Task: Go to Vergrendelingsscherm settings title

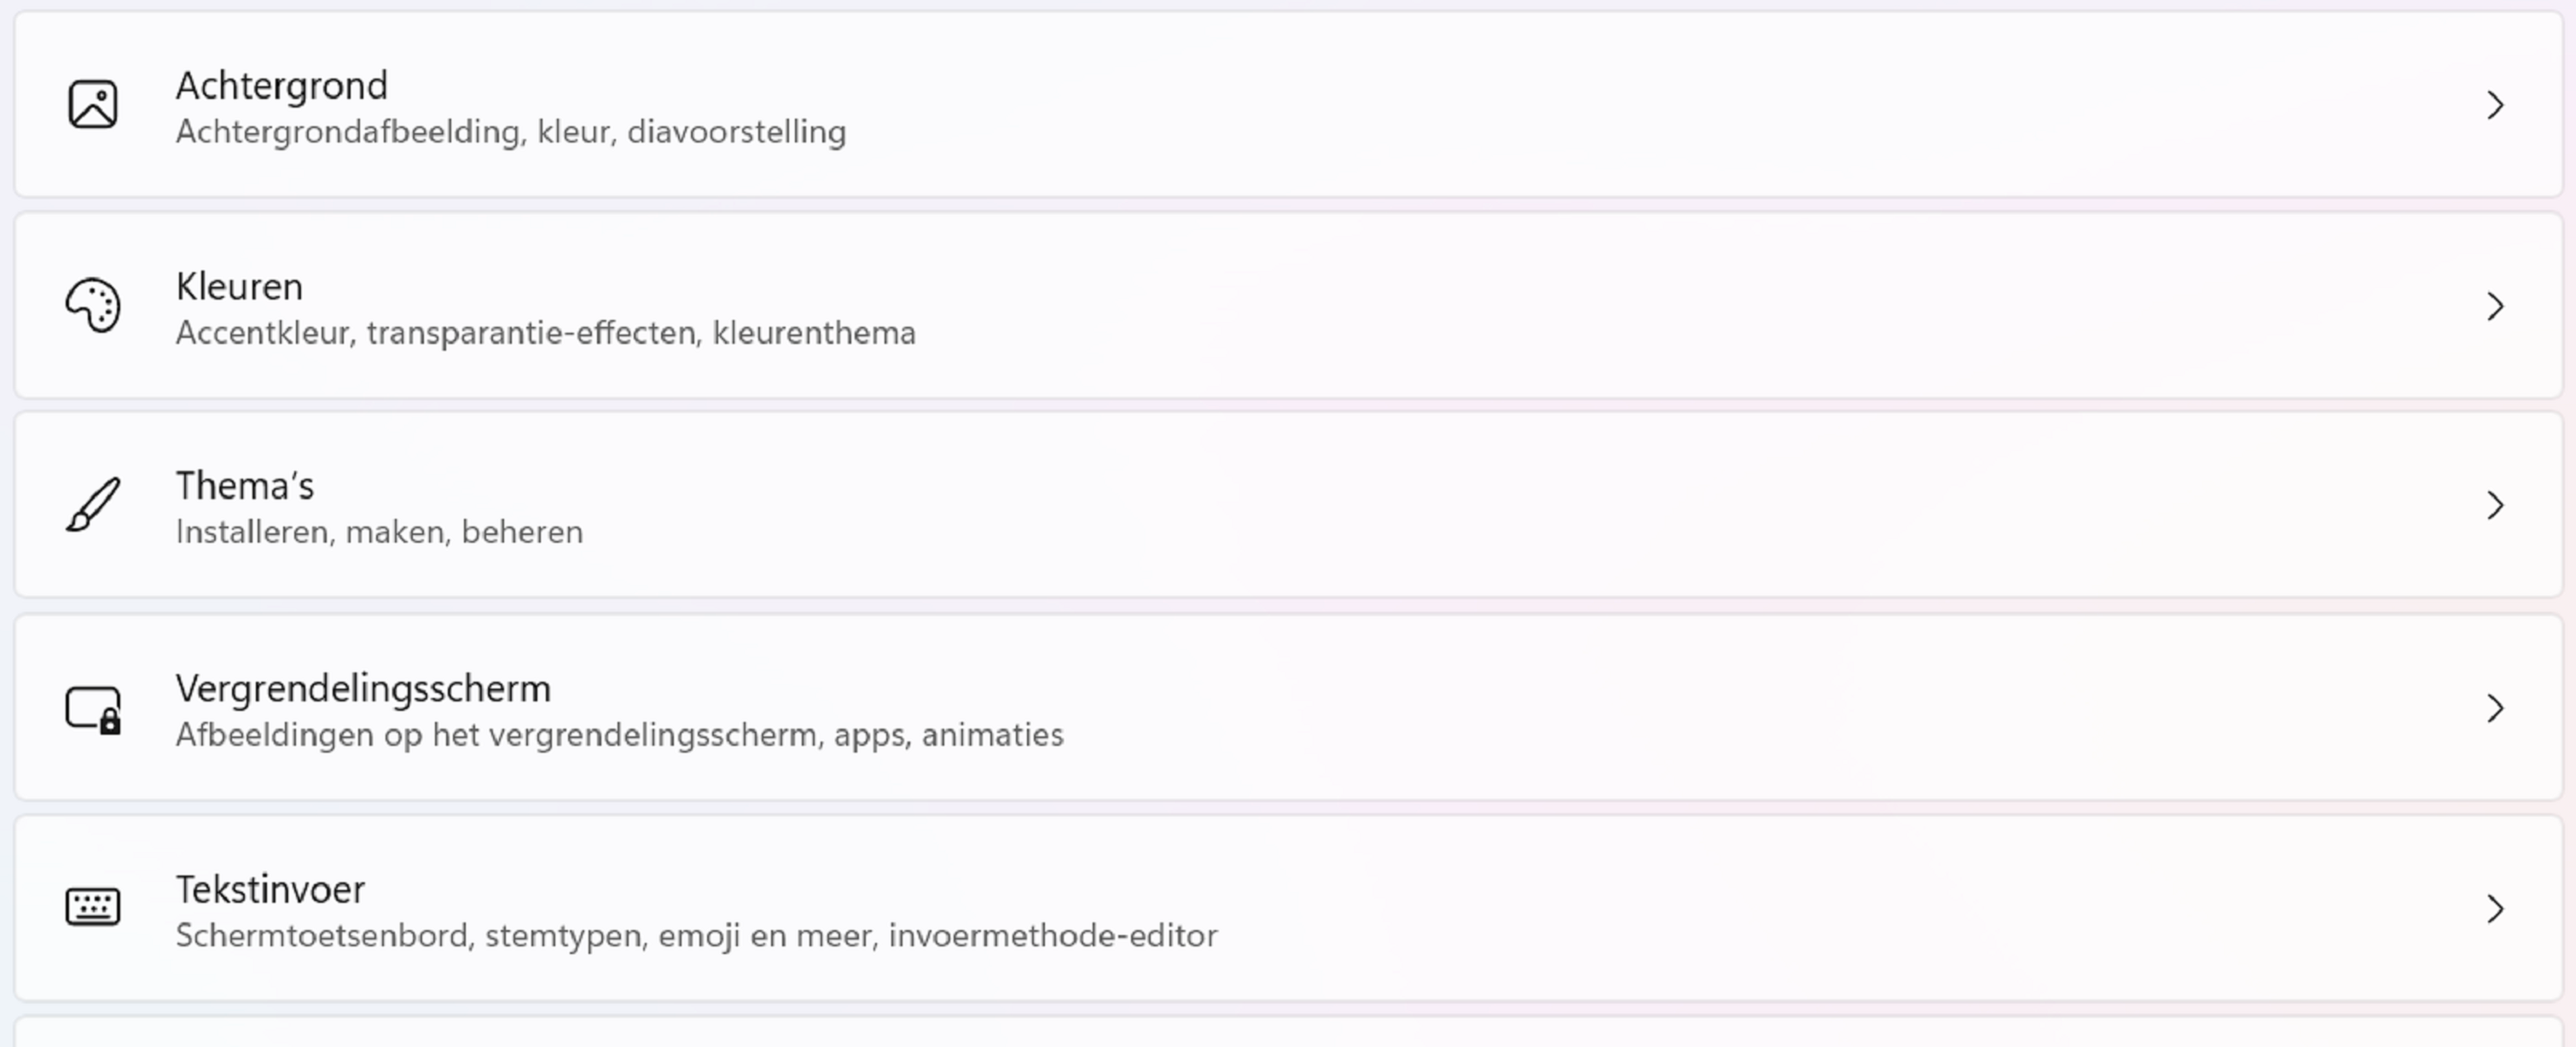Action: (x=363, y=689)
